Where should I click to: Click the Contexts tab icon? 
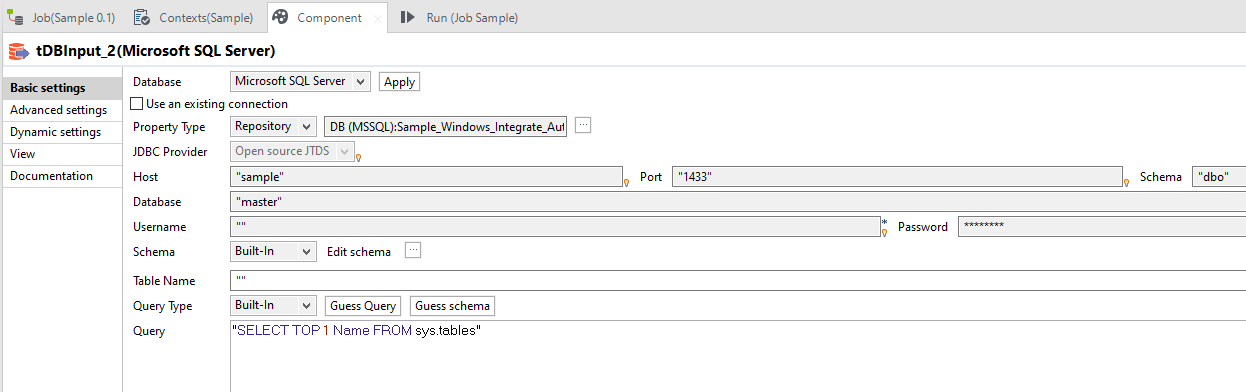(x=142, y=18)
